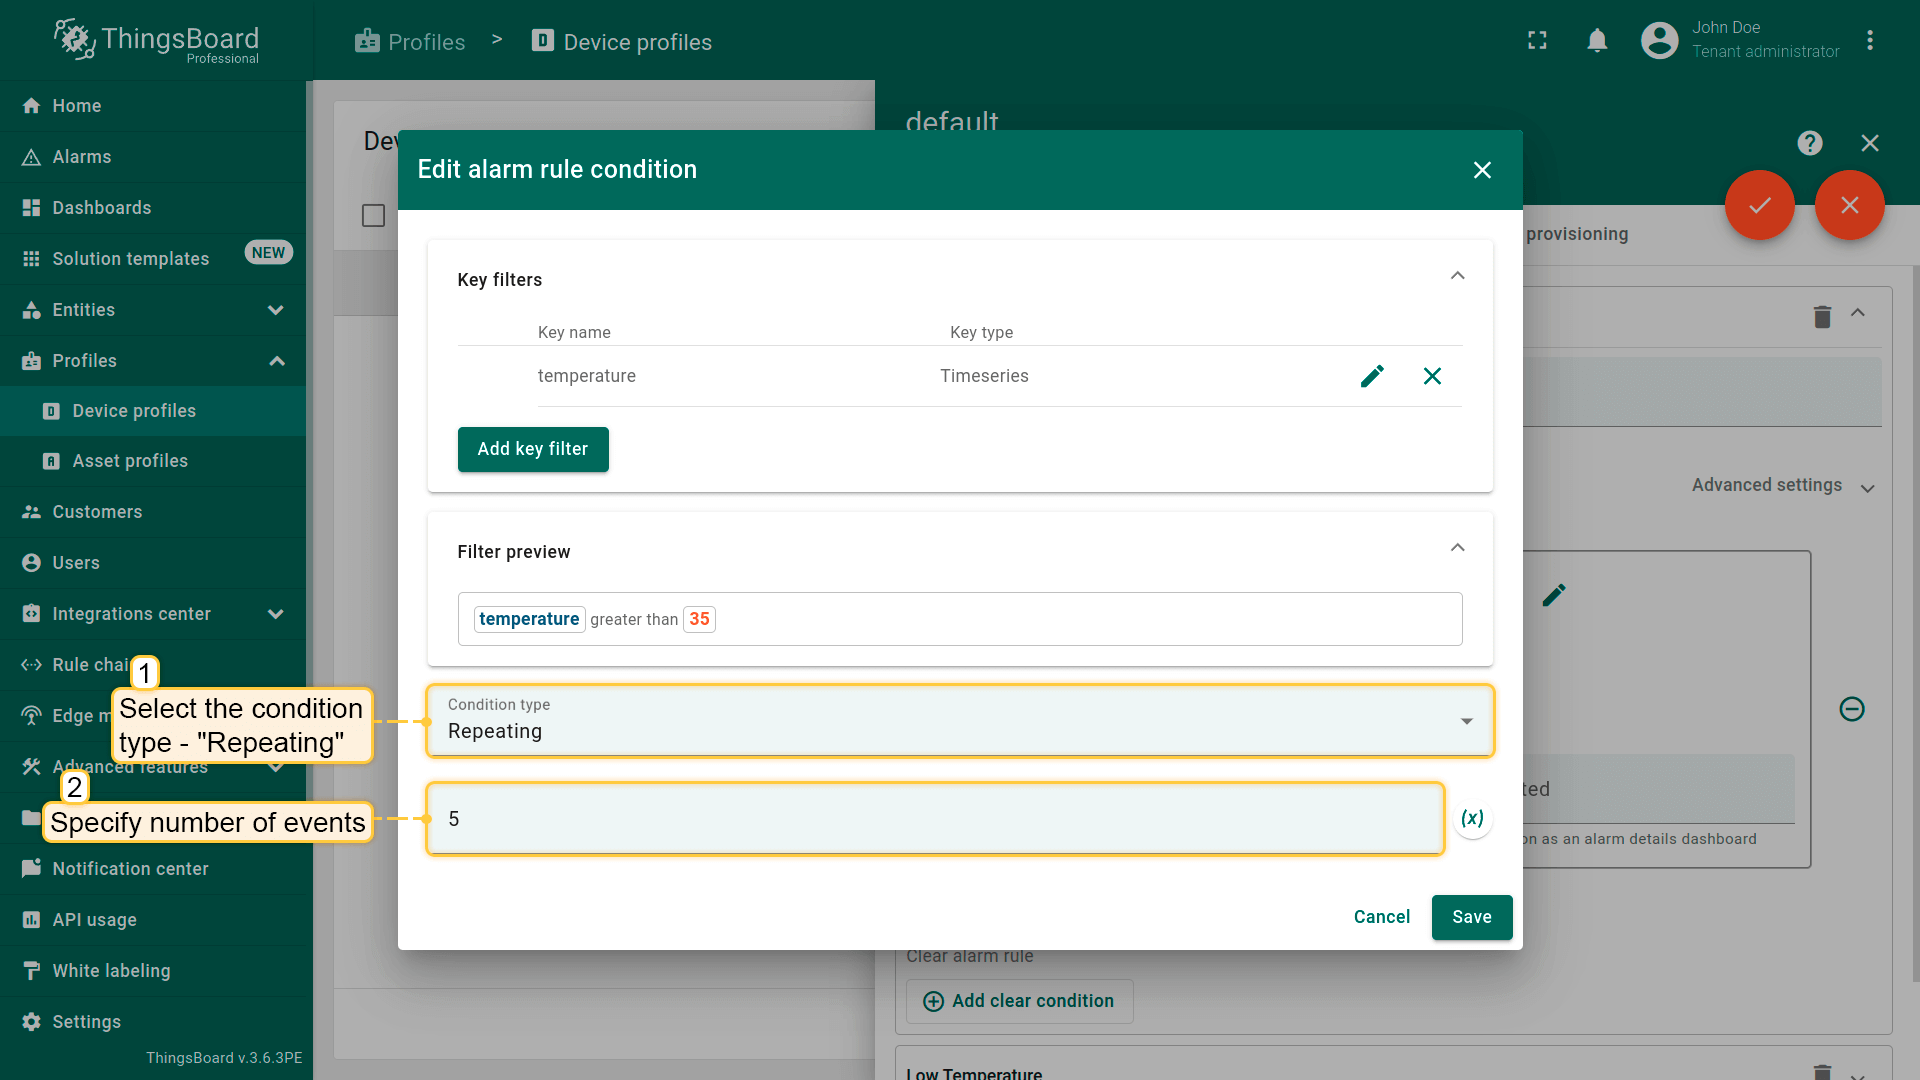This screenshot has width=1920, height=1080.
Task: Open Dashboards in sidebar
Action: coord(101,208)
